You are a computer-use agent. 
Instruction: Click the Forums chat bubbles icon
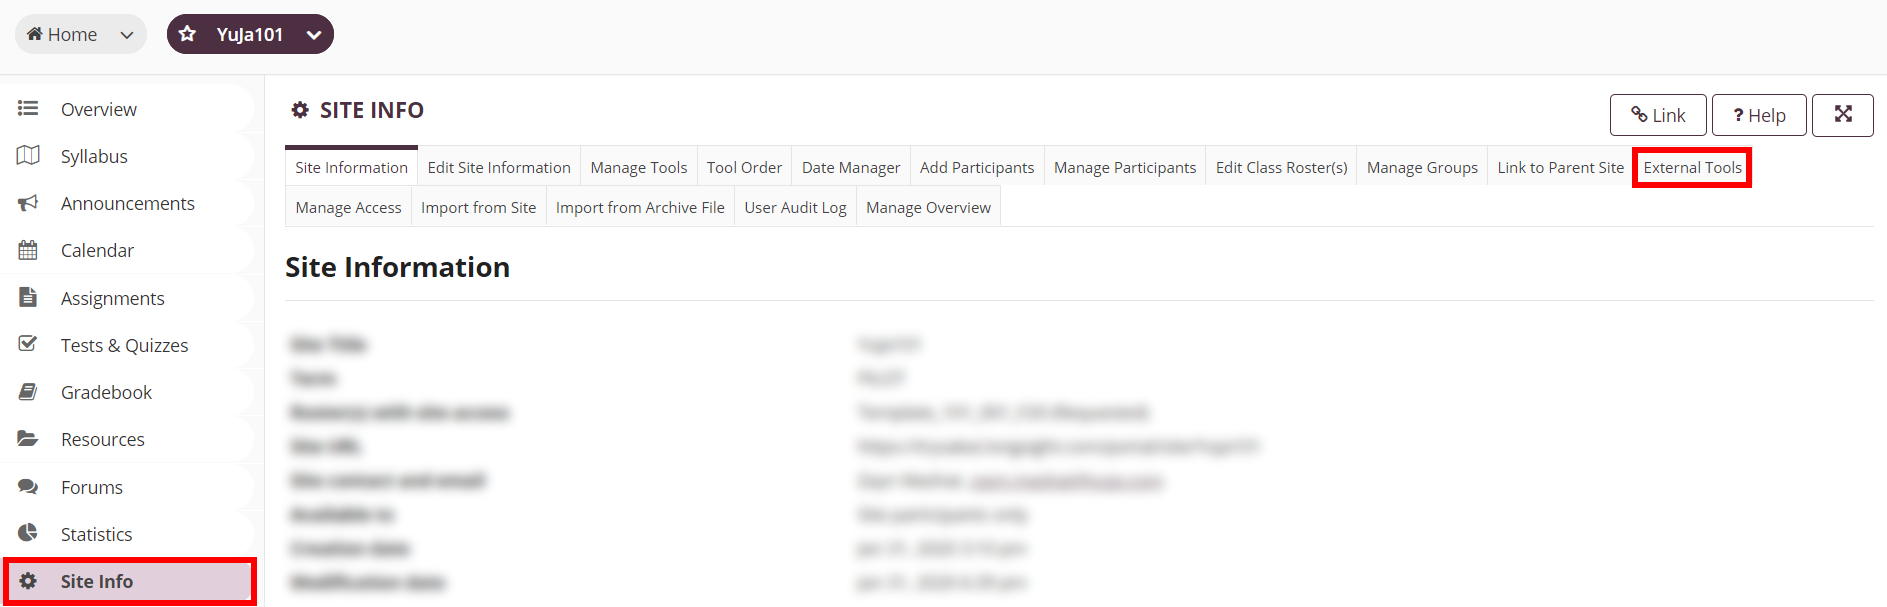click(28, 487)
